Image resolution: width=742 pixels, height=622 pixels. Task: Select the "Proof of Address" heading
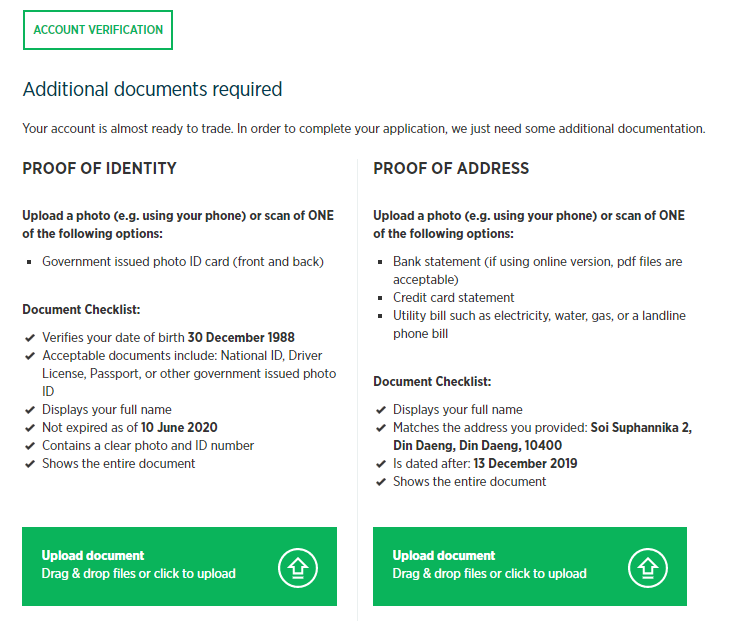(451, 169)
